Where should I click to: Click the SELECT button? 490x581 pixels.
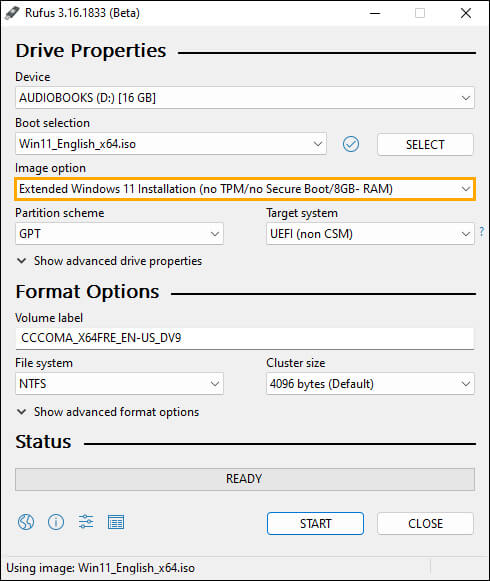point(425,145)
